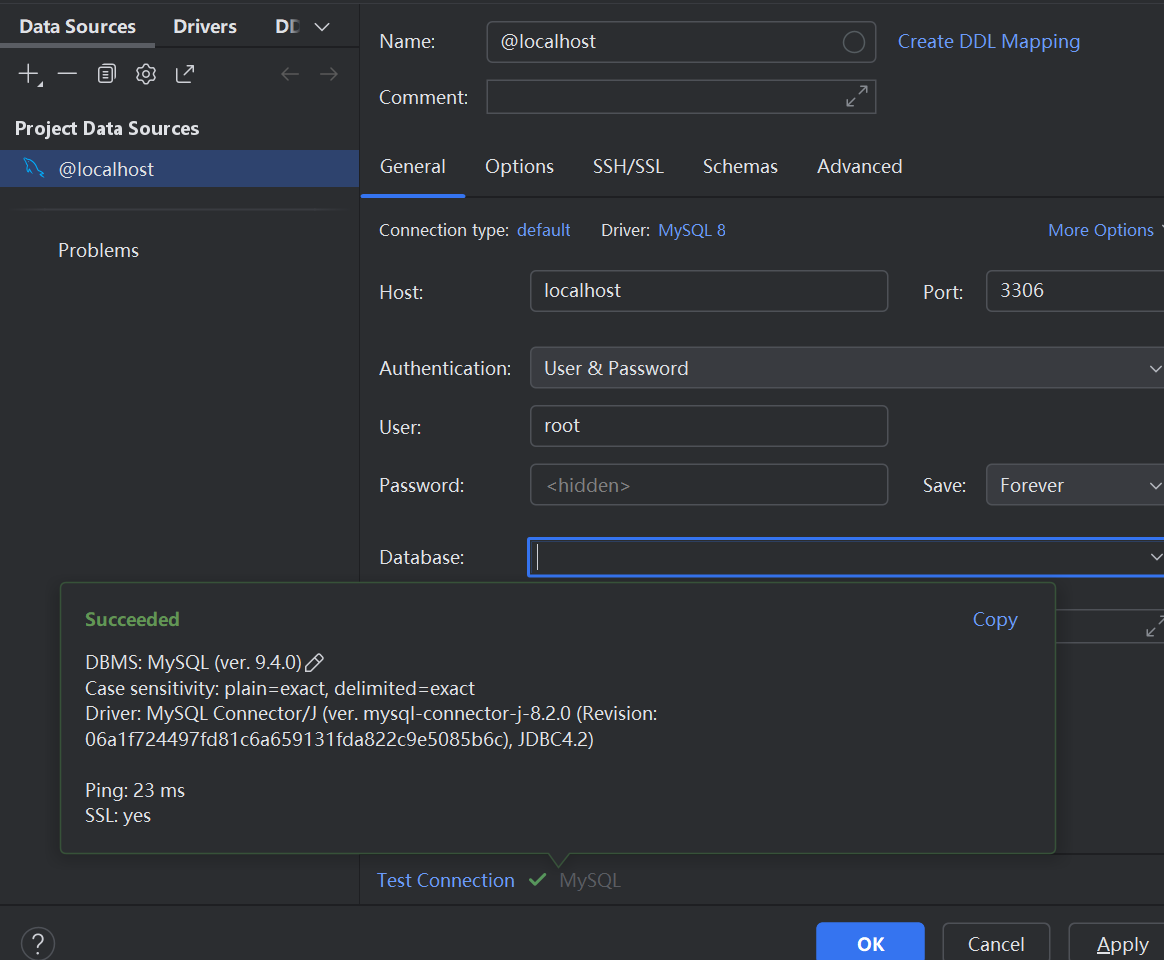Click the forward navigation arrow
Image resolution: width=1164 pixels, height=960 pixels.
[328, 74]
